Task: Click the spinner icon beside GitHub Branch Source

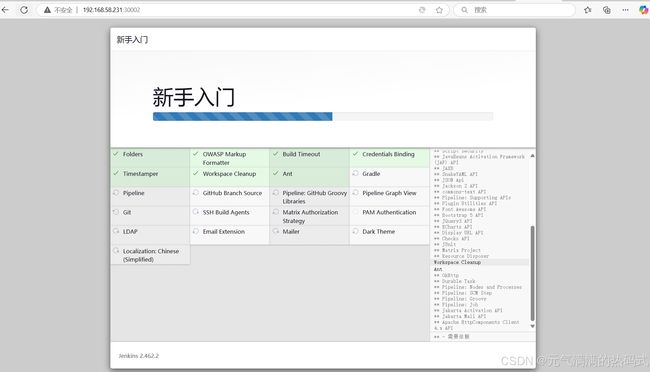Action: (x=195, y=193)
